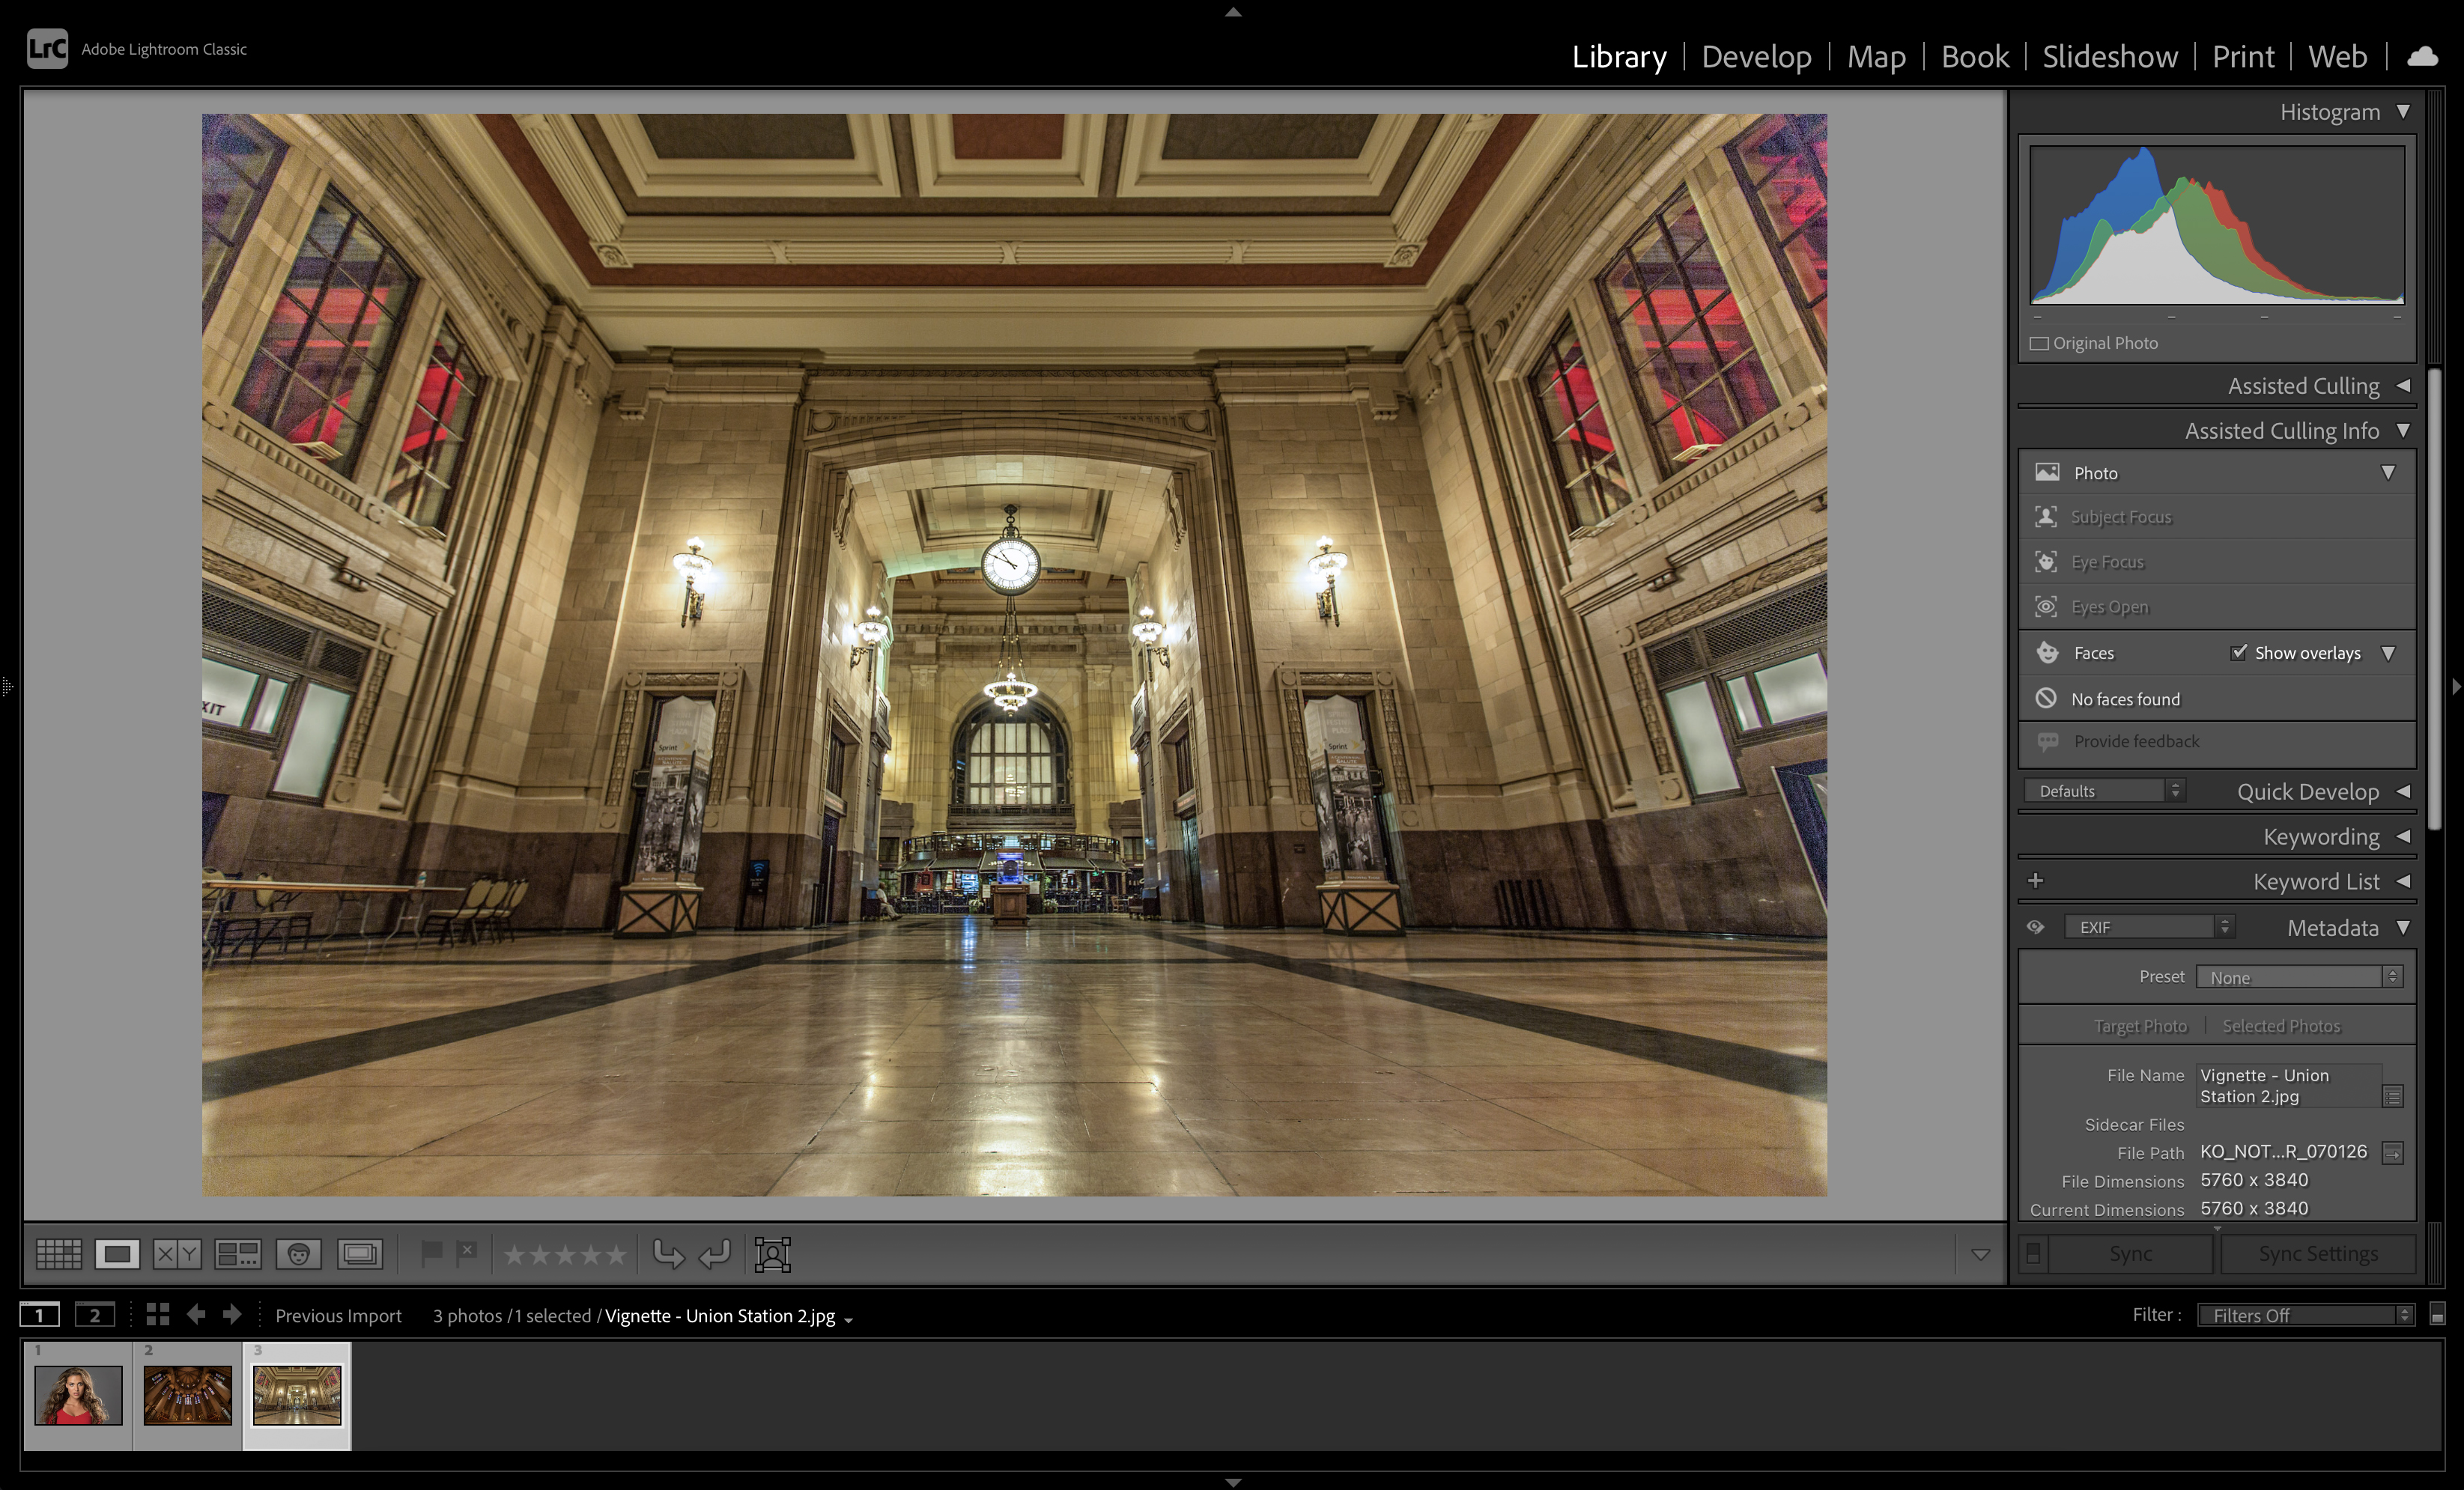Click Provide feedback link

[x=2136, y=741]
